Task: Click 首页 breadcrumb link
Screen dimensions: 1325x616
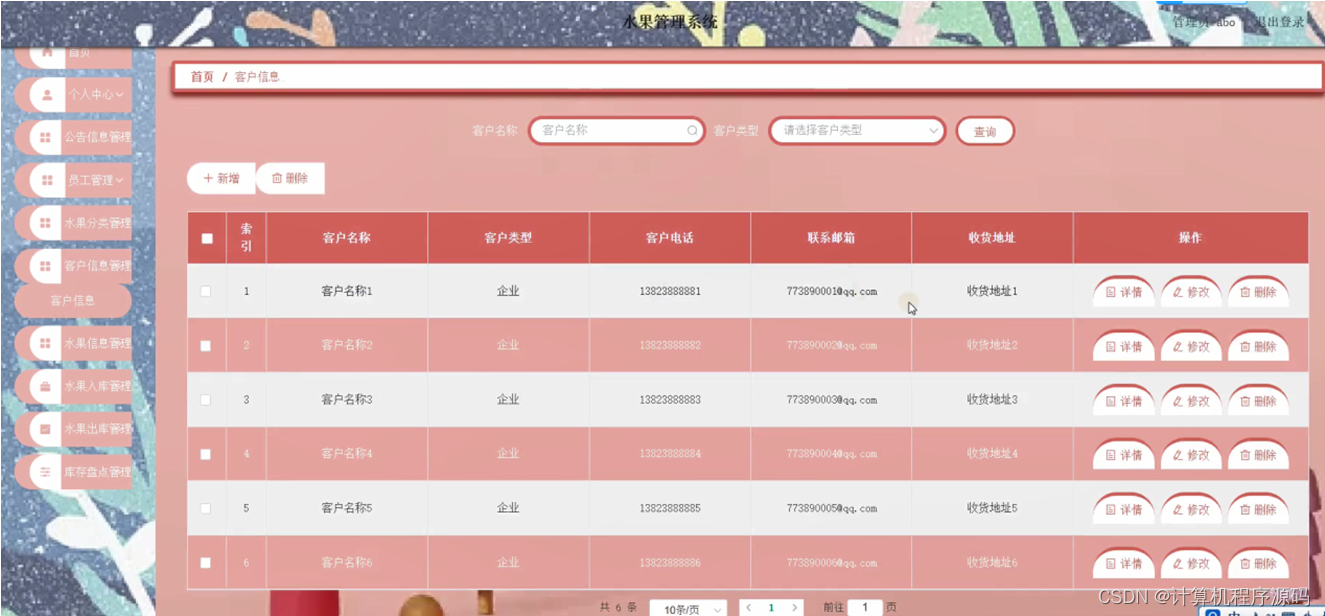Action: point(202,77)
